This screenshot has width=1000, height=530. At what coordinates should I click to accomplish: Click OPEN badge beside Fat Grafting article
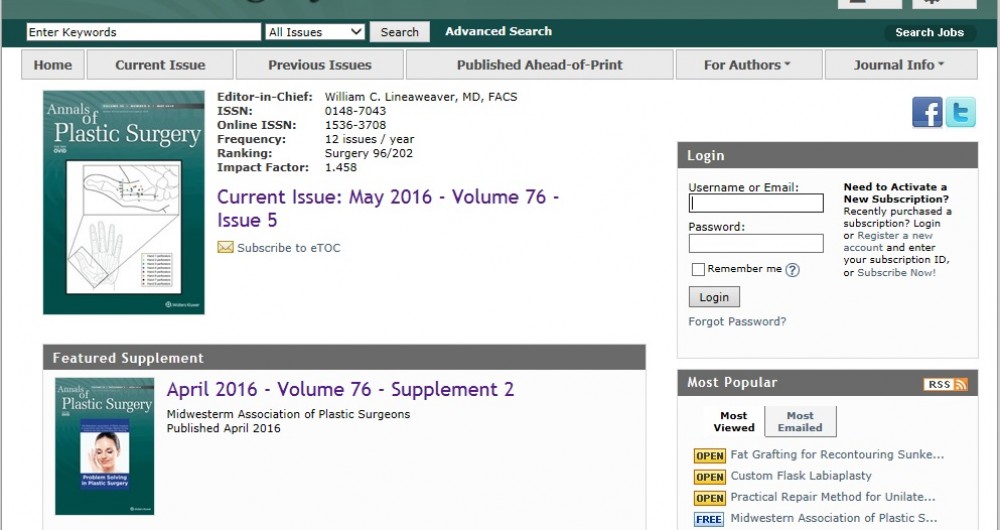709,456
